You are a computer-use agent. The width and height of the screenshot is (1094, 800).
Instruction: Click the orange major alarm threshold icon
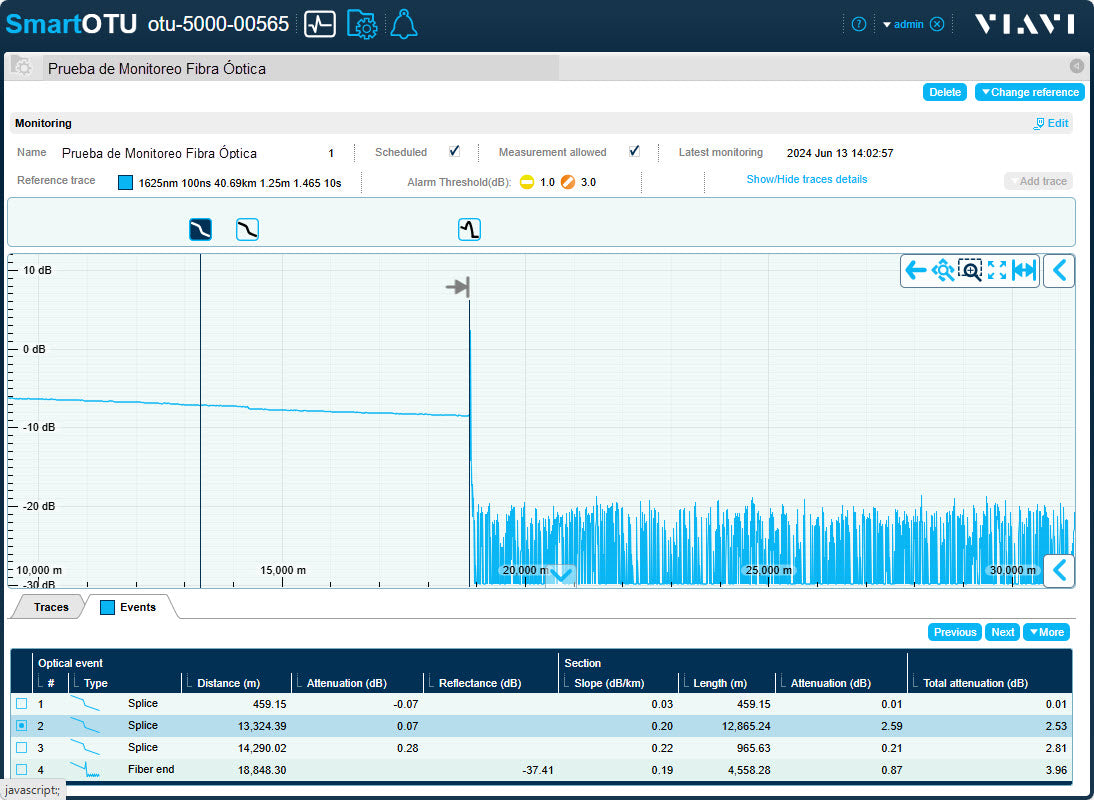[x=568, y=182]
